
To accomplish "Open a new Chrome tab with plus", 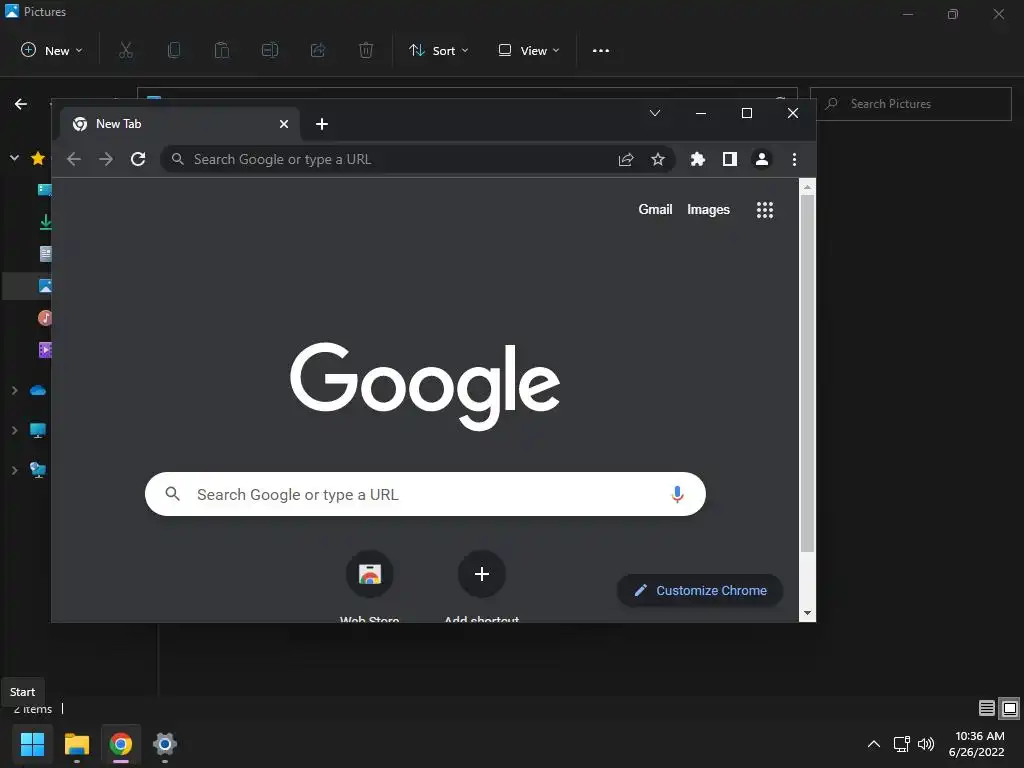I will (322, 124).
